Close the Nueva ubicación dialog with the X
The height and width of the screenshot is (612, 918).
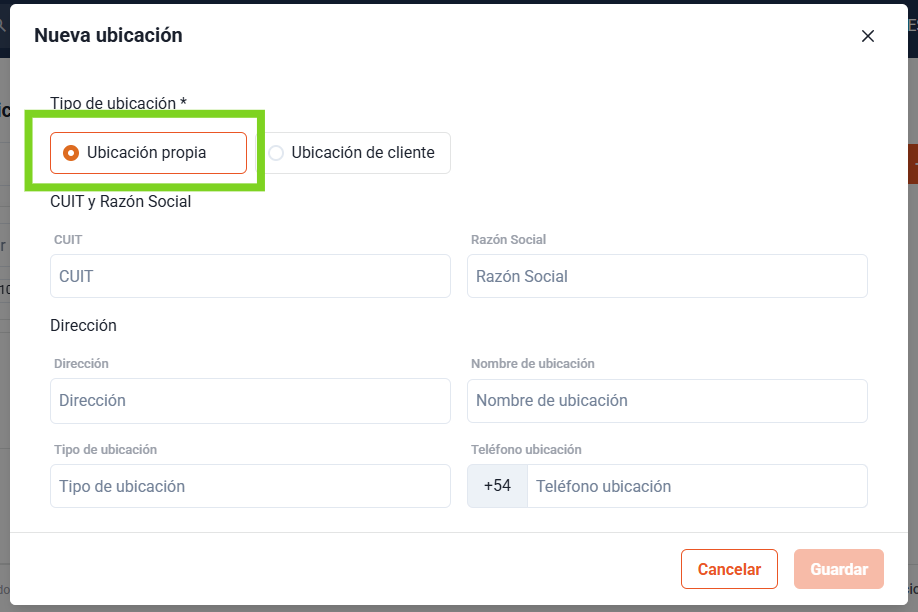tap(868, 36)
